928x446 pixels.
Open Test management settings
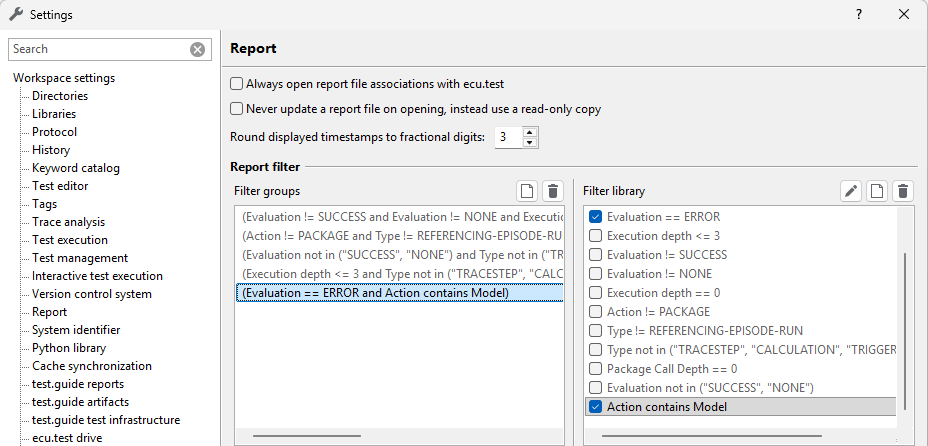[x=80, y=258]
